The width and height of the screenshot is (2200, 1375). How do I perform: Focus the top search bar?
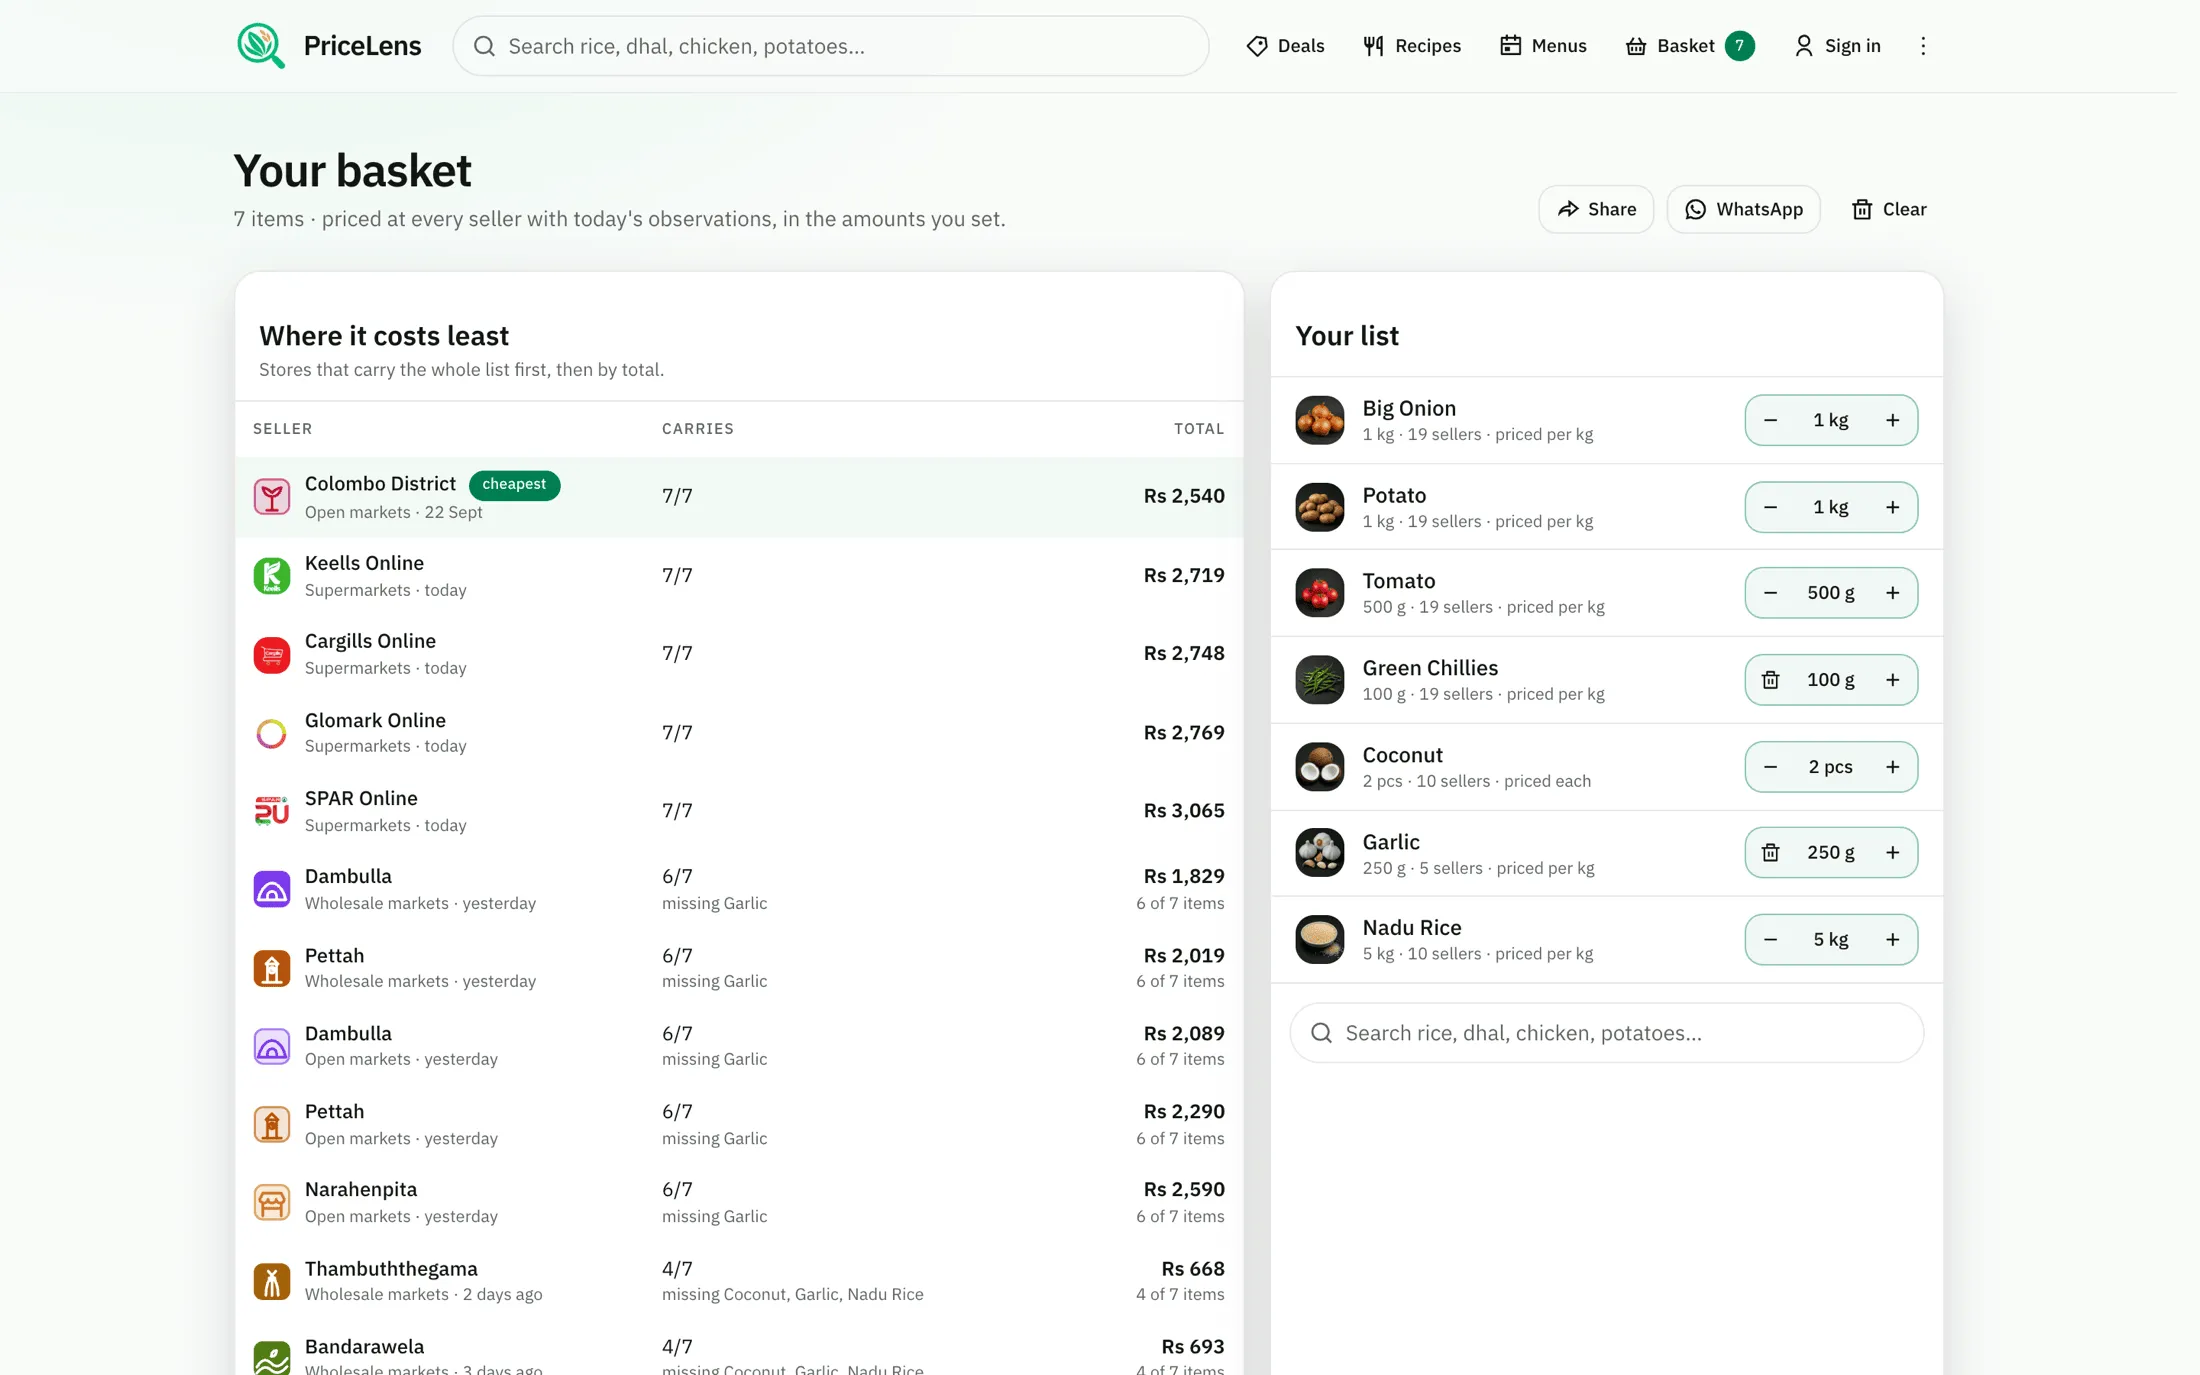coord(831,46)
